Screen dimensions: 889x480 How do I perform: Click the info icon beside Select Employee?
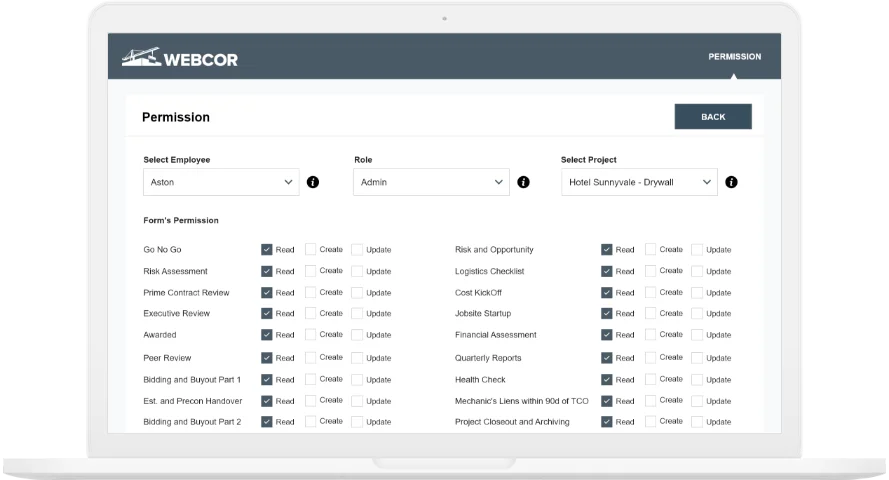pos(313,182)
